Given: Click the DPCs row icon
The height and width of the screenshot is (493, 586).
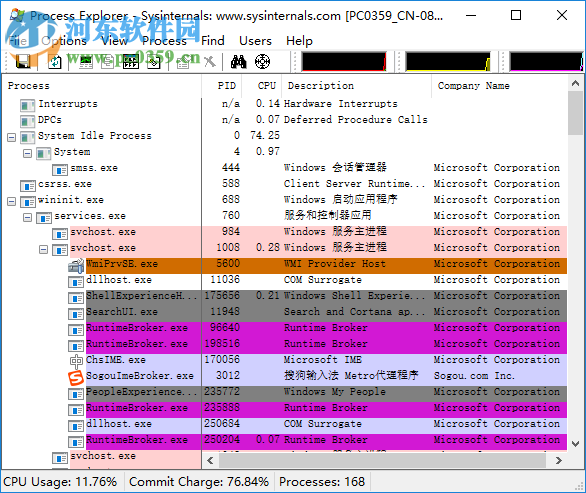Looking at the screenshot, I should click(x=28, y=122).
